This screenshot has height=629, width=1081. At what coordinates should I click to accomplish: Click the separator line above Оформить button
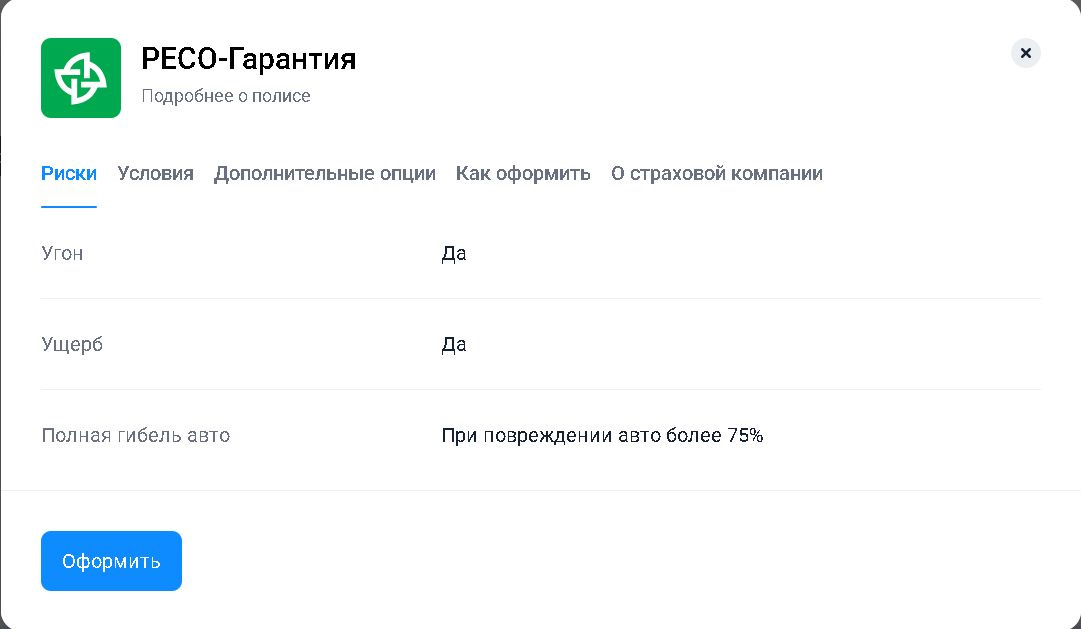(540, 490)
